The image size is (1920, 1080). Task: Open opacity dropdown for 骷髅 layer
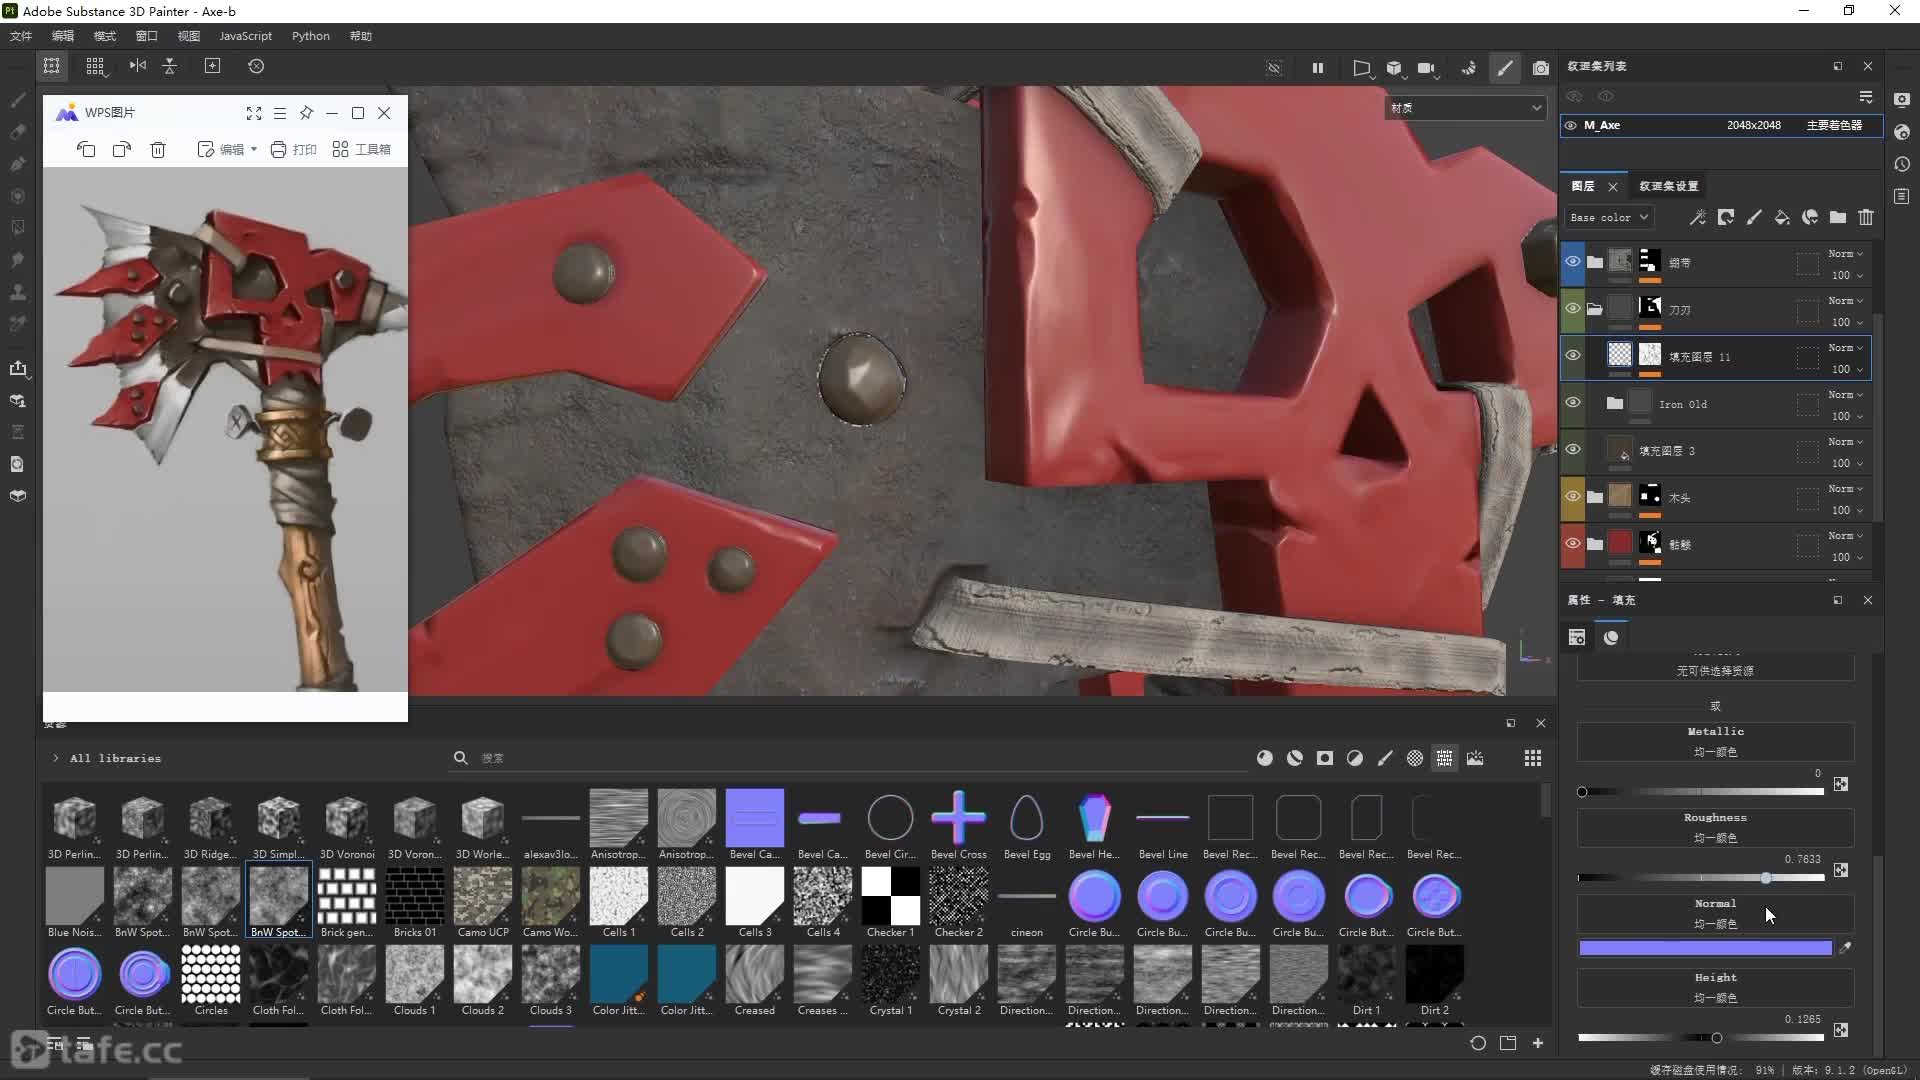pos(1846,557)
